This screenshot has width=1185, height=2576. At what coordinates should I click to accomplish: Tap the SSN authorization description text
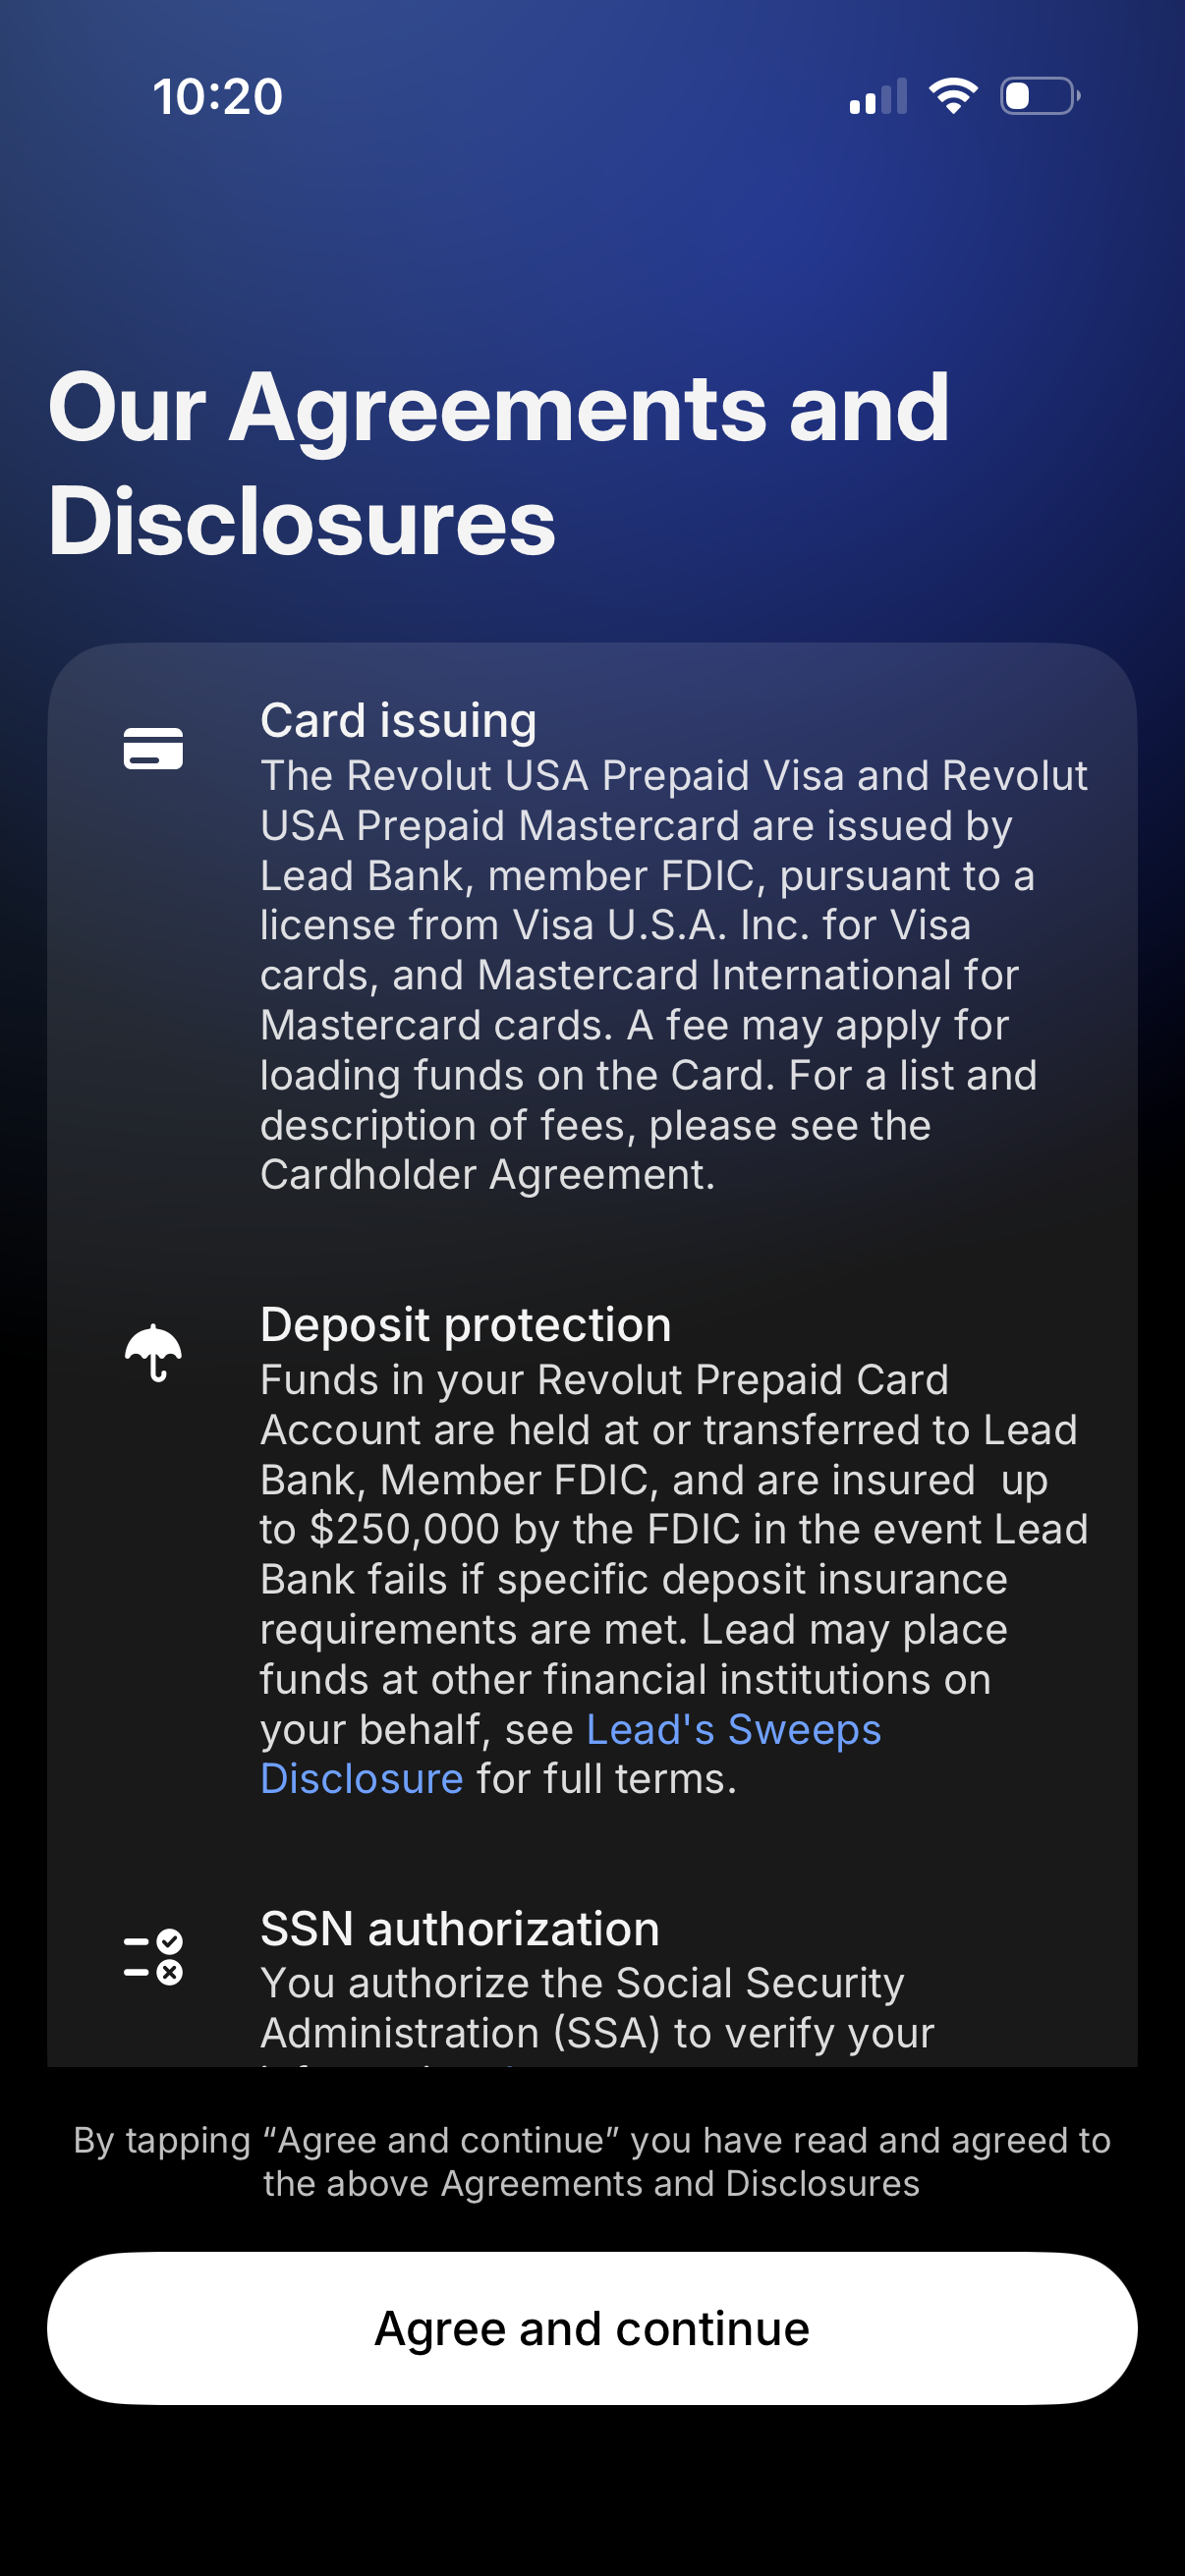point(596,2007)
